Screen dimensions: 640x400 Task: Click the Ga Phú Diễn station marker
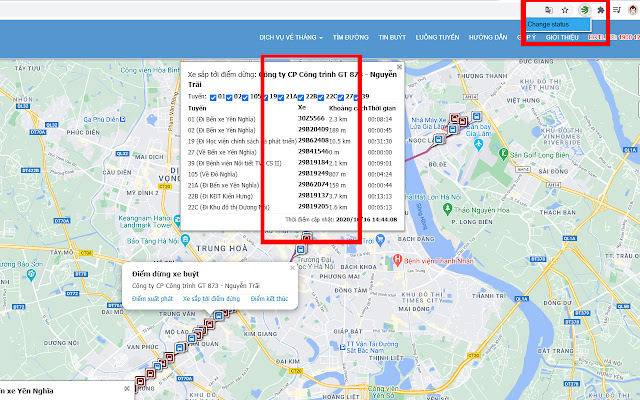pyautogui.click(x=122, y=119)
